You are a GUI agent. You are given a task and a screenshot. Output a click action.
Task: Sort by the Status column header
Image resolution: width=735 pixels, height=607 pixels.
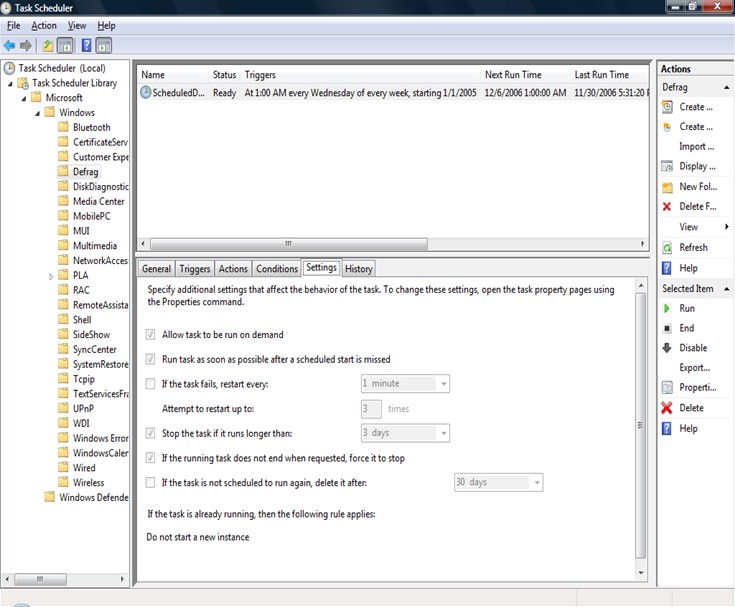(x=224, y=75)
